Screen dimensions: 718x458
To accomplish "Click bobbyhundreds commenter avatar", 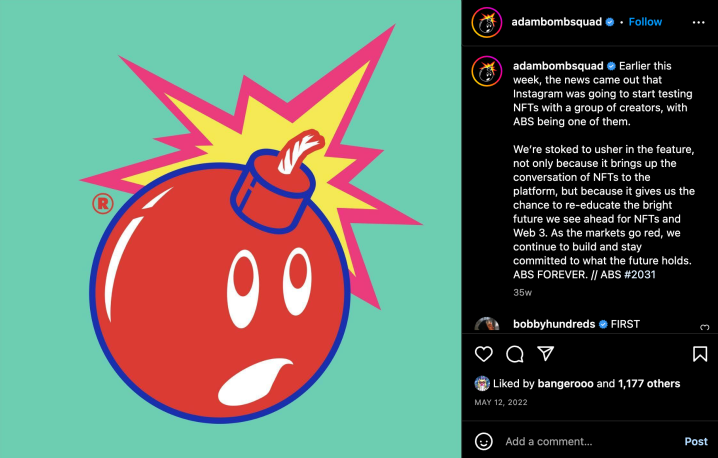I will [x=487, y=324].
